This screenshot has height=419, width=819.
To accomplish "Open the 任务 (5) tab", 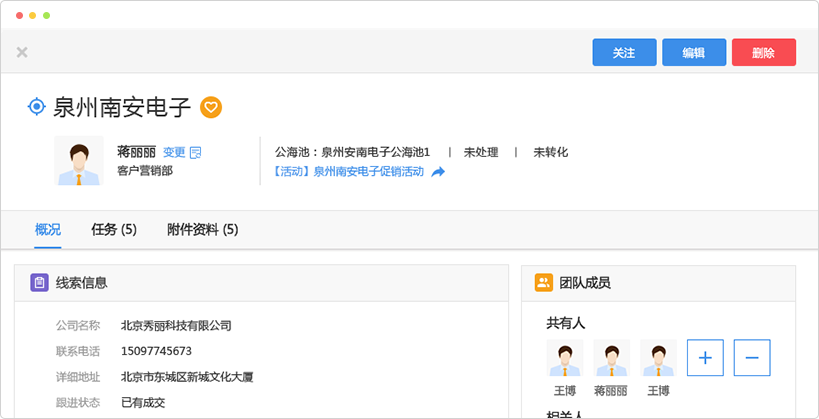I will pyautogui.click(x=114, y=230).
